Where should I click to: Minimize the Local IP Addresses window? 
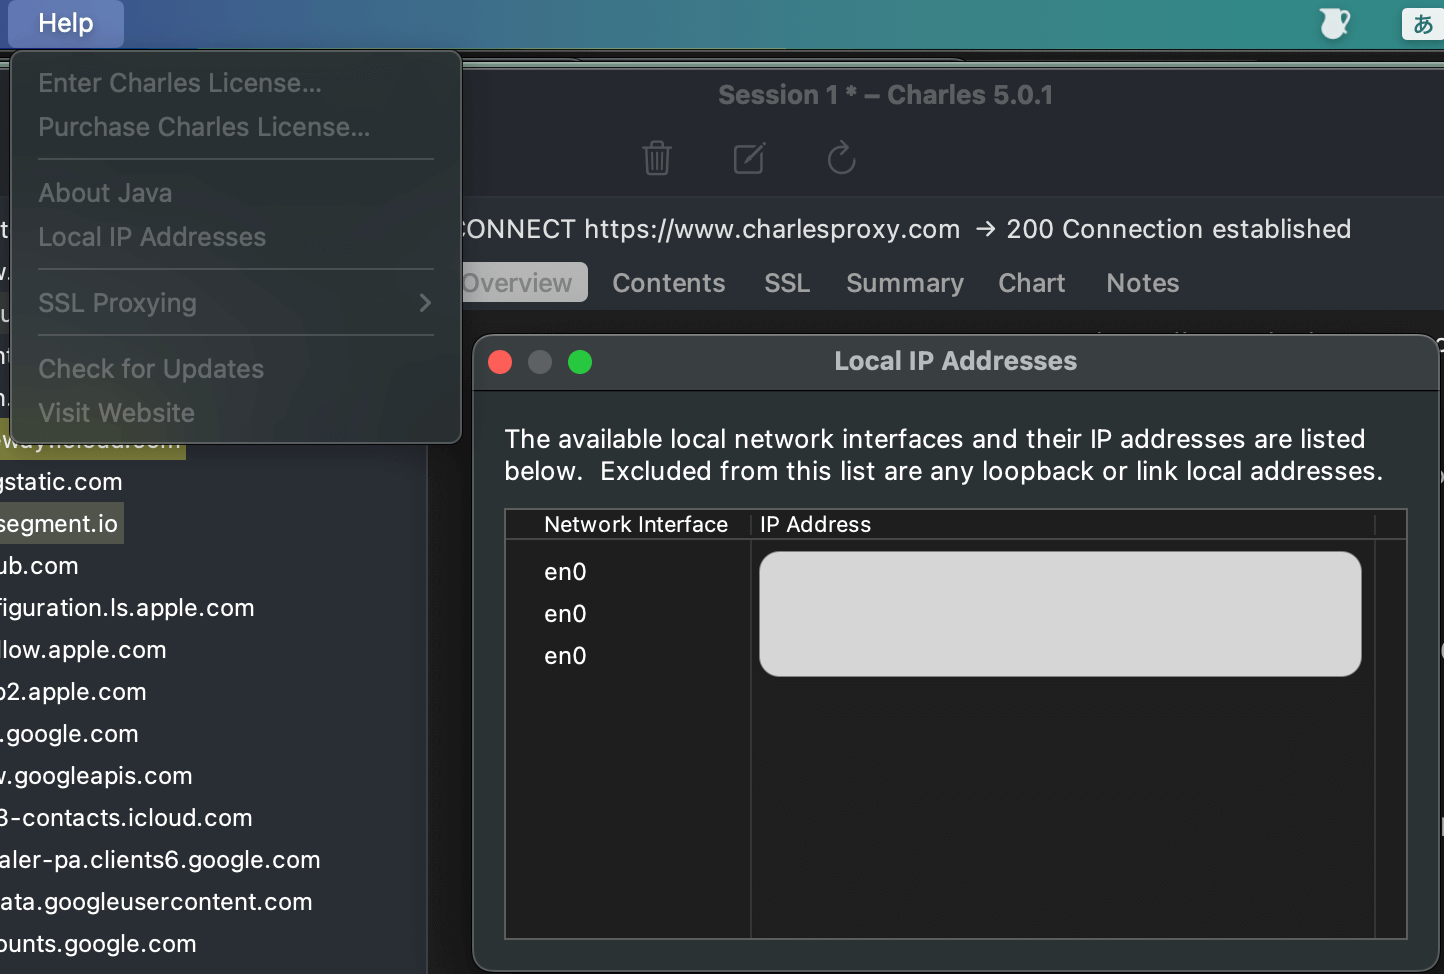click(540, 362)
